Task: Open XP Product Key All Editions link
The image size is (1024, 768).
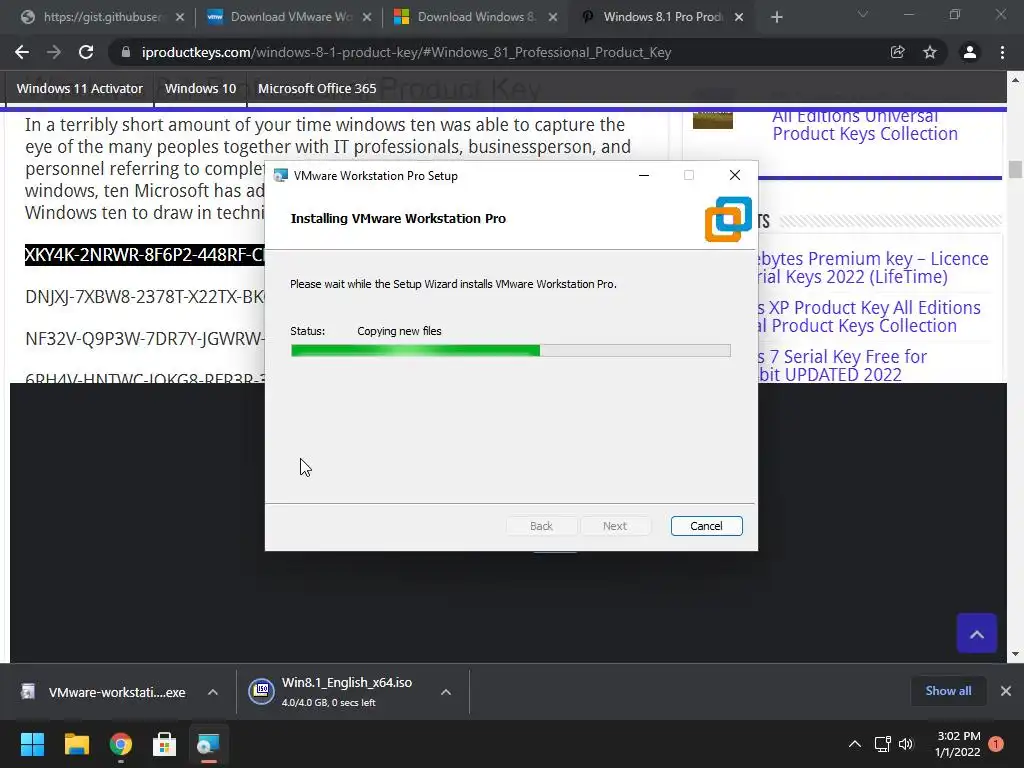Action: [x=869, y=317]
